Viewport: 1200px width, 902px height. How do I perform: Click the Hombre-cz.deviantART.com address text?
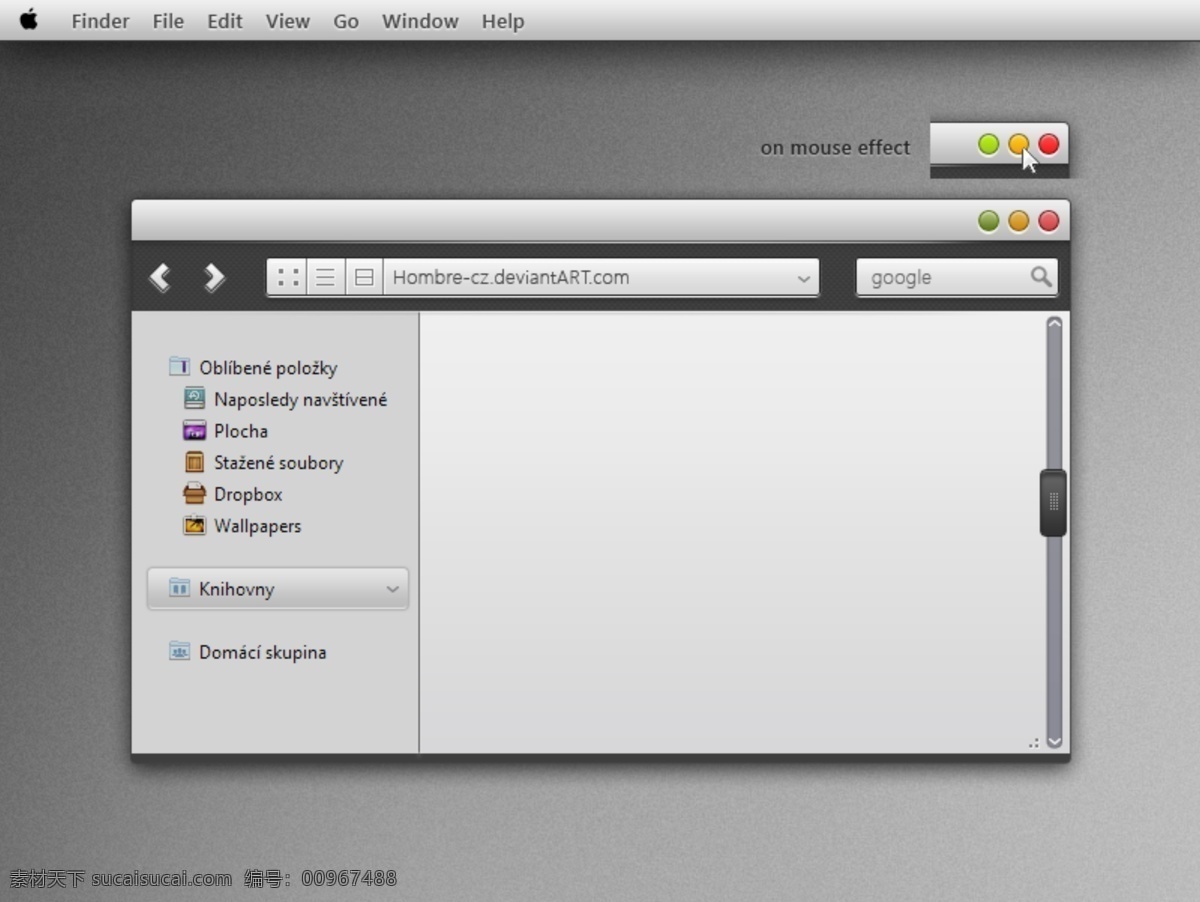[511, 278]
